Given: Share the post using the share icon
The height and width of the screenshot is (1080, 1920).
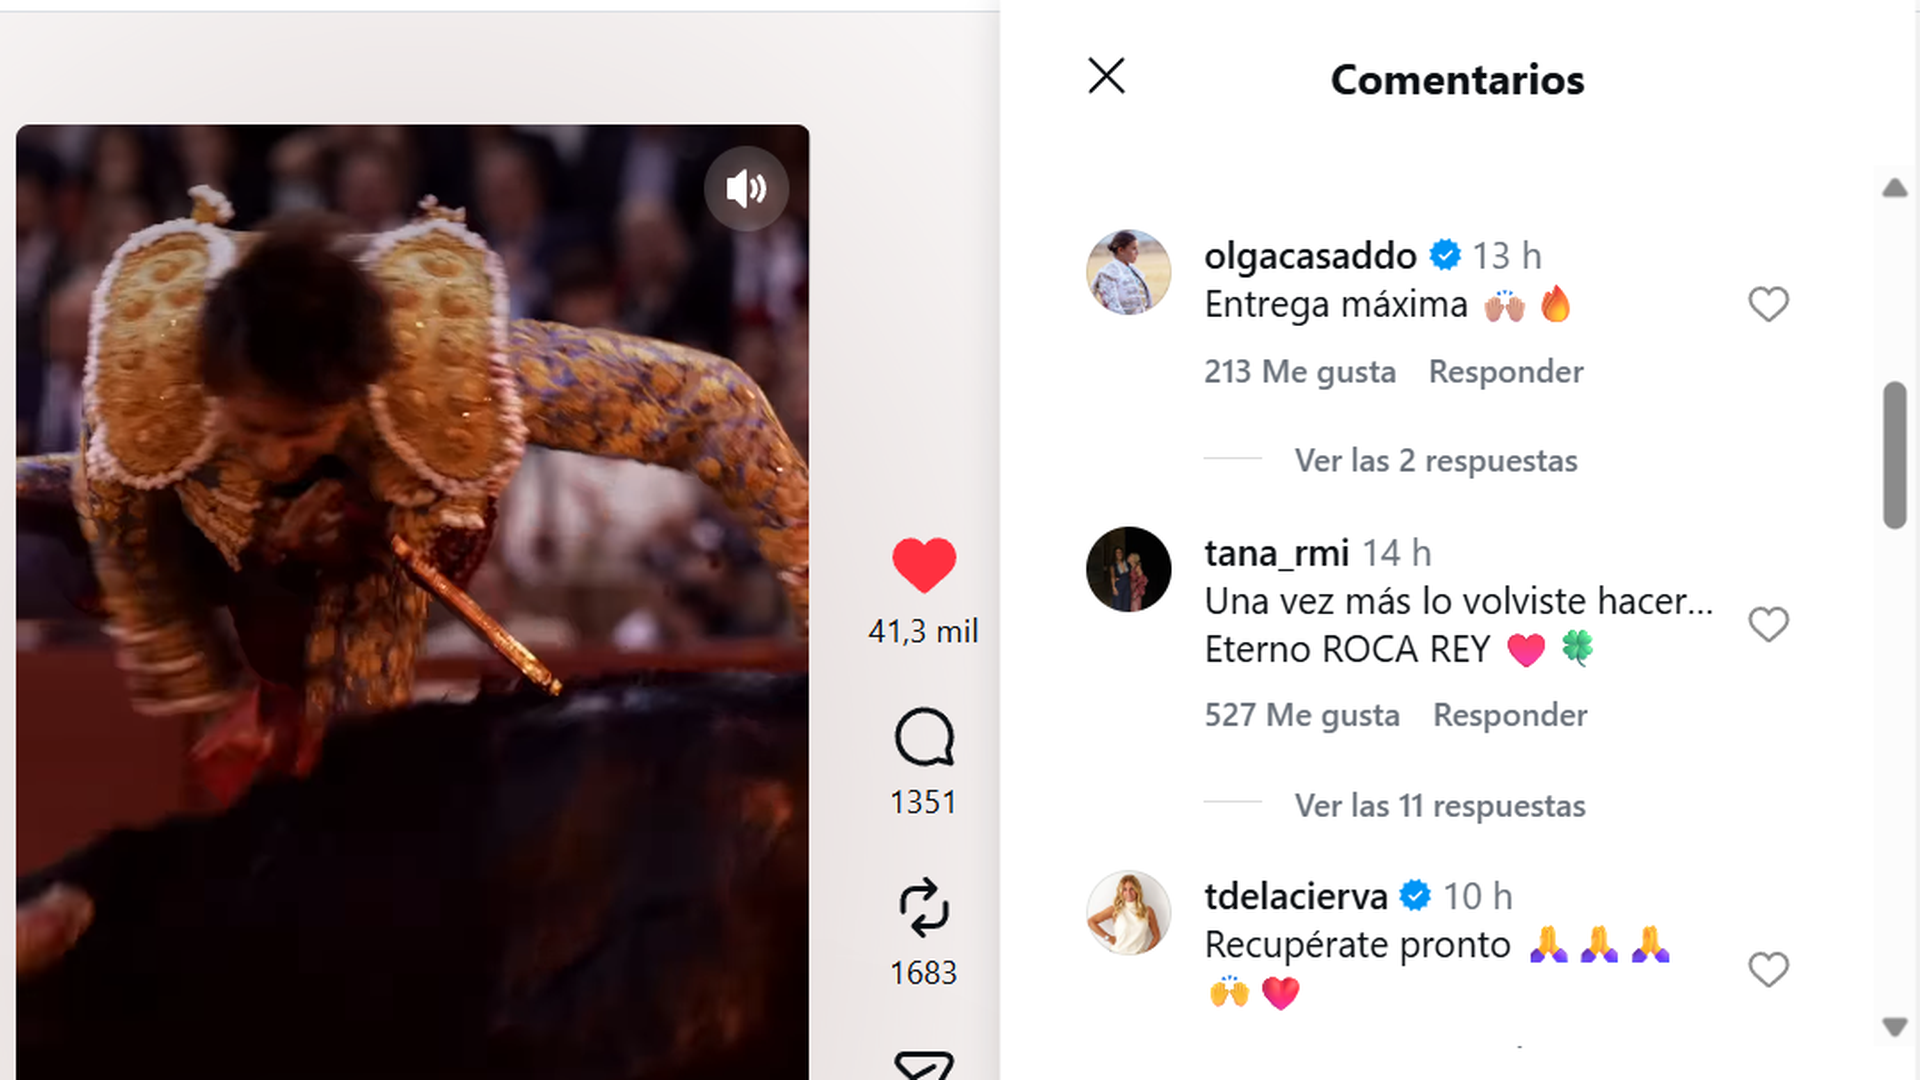Looking at the screenshot, I should 922,908.
